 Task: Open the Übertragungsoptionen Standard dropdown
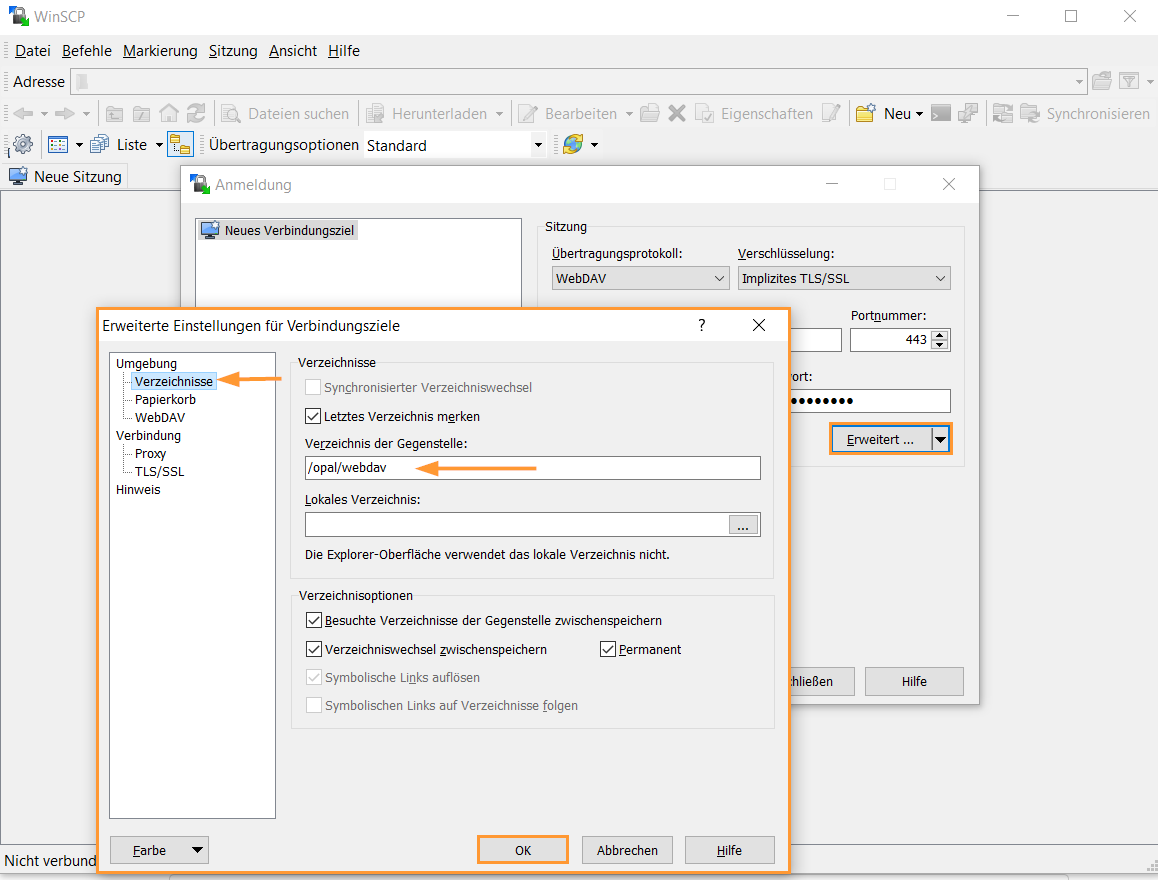[x=538, y=144]
